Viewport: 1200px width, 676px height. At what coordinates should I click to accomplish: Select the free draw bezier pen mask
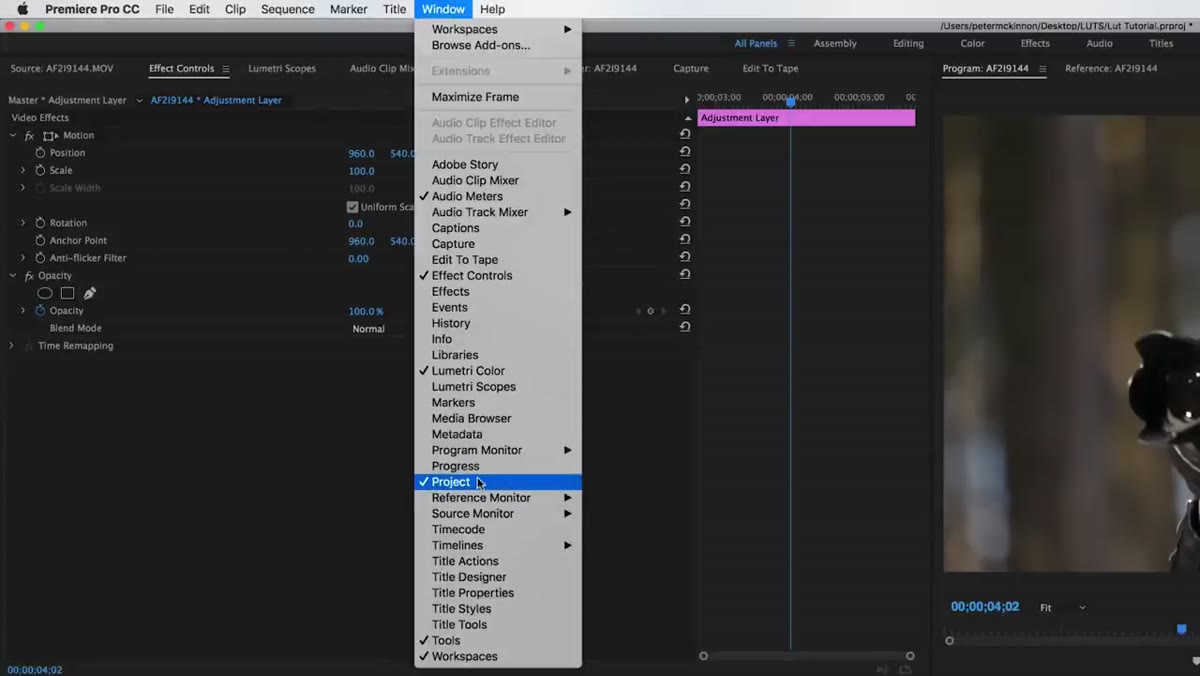click(90, 293)
